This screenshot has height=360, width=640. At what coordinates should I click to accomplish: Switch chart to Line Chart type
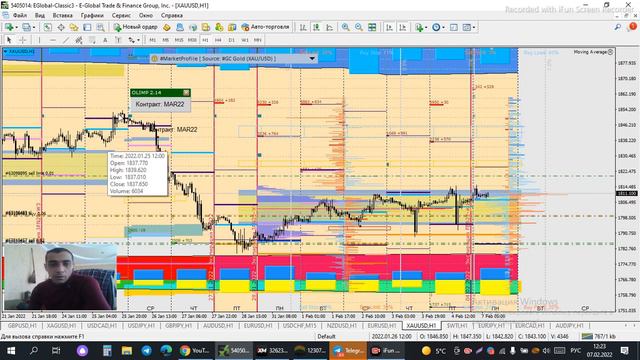click(x=329, y=27)
